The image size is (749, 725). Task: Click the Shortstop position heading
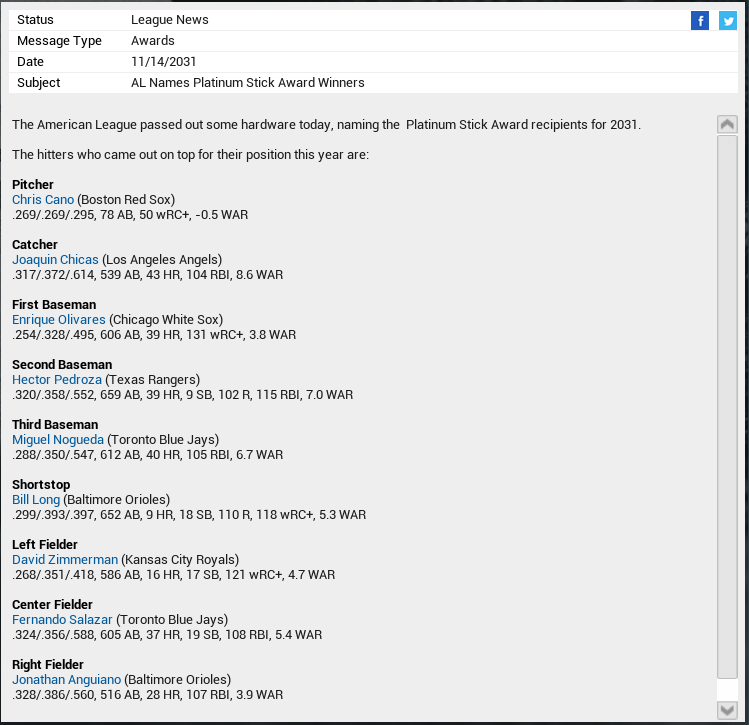[41, 485]
